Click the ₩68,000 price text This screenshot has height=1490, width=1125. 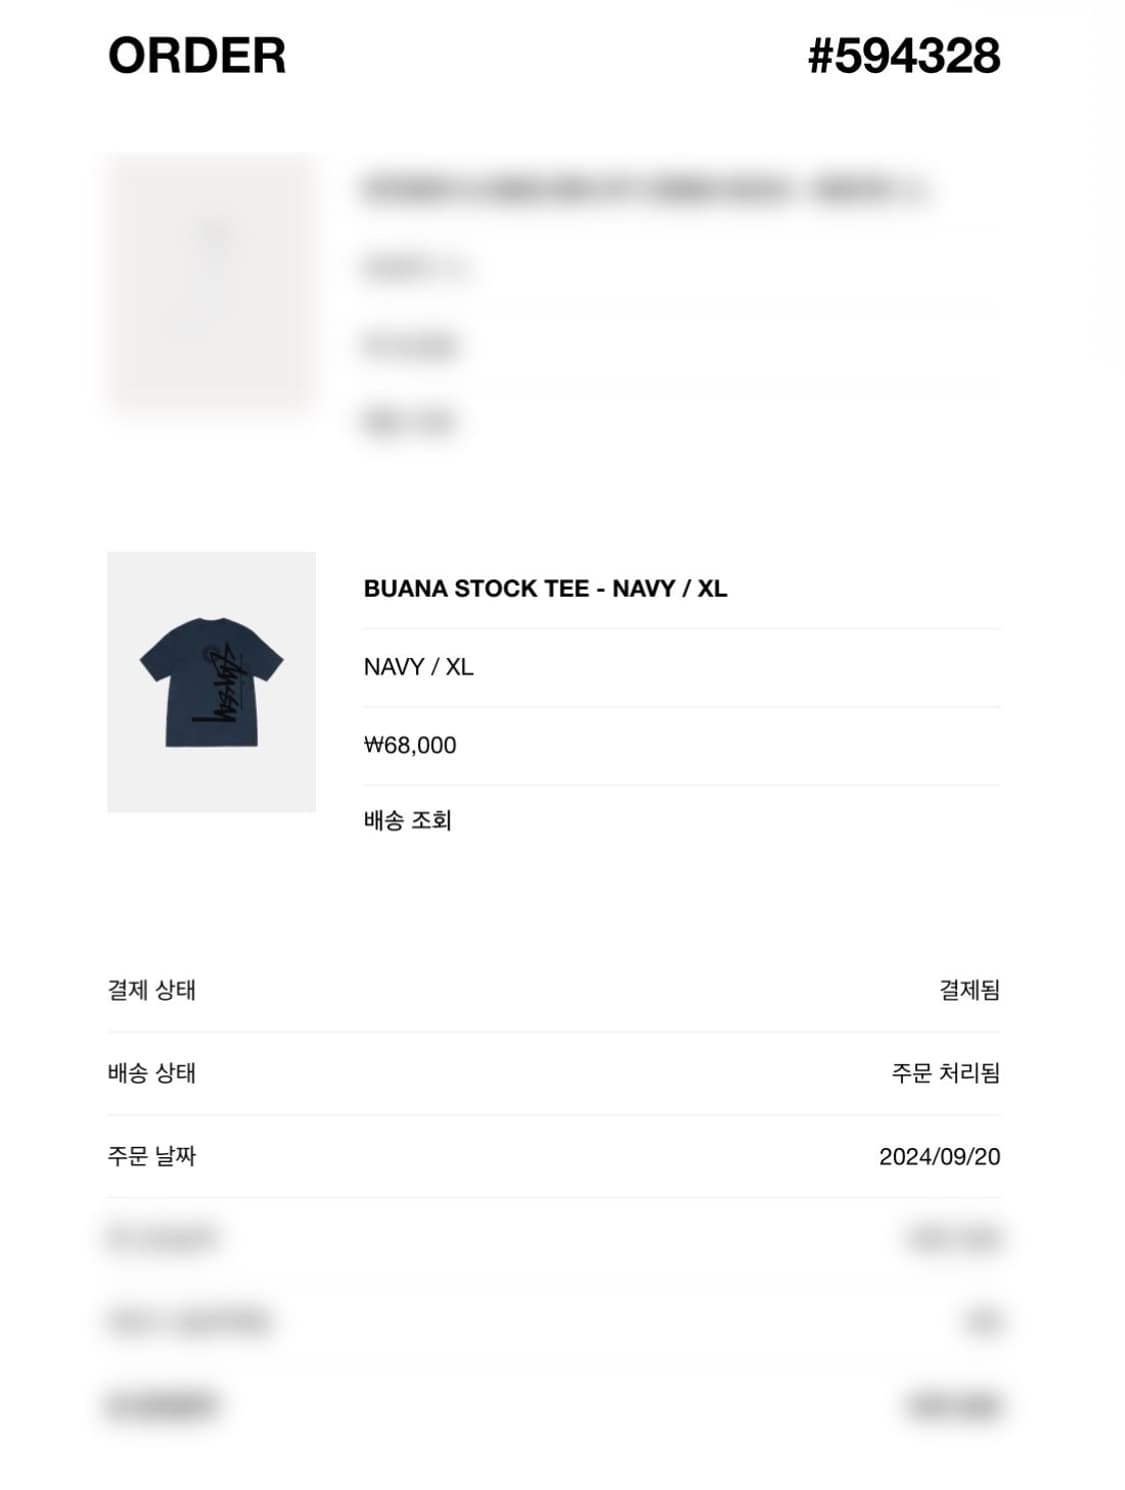tap(410, 745)
